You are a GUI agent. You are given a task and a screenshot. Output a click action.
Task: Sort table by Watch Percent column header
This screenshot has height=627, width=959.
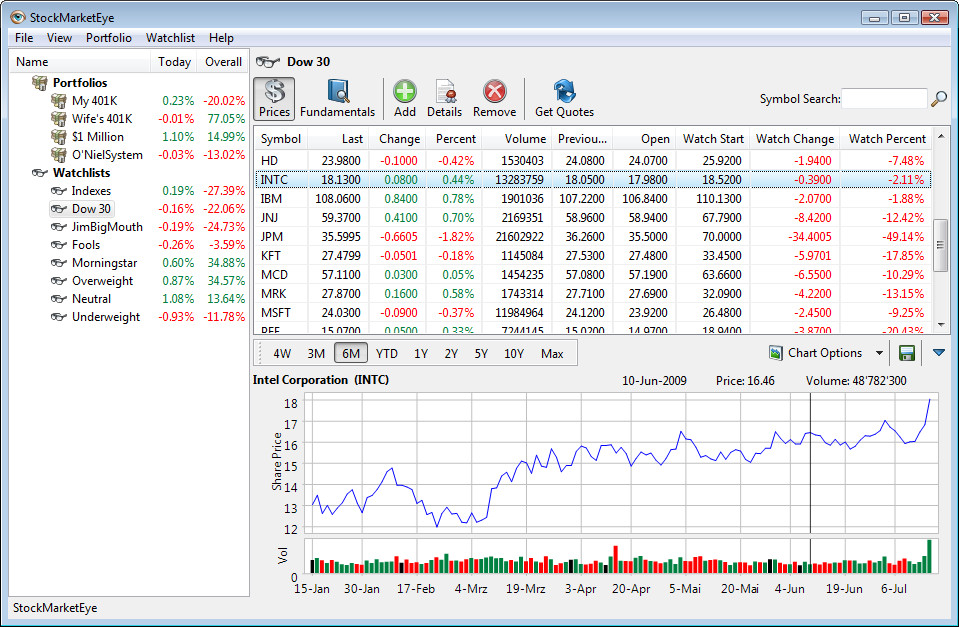[x=886, y=139]
